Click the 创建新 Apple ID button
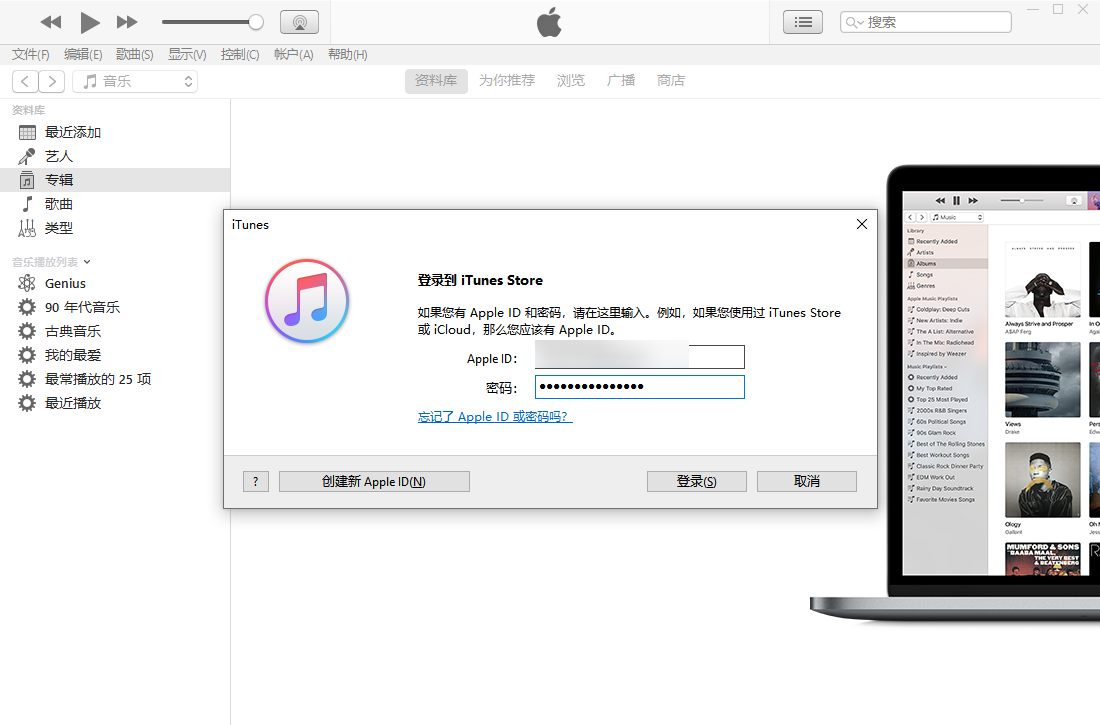 pos(374,481)
